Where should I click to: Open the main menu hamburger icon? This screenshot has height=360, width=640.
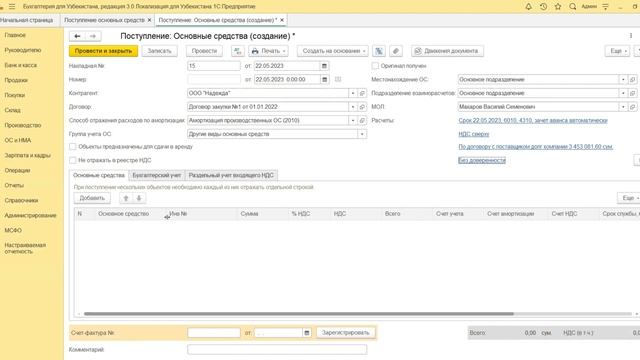12,7
